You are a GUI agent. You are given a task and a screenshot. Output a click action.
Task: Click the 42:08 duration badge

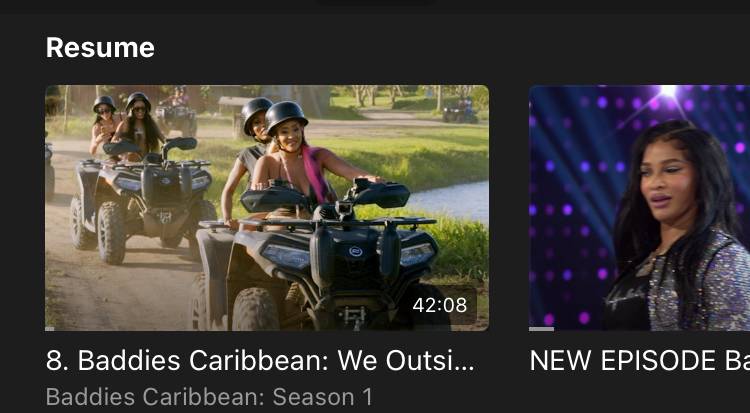440,305
